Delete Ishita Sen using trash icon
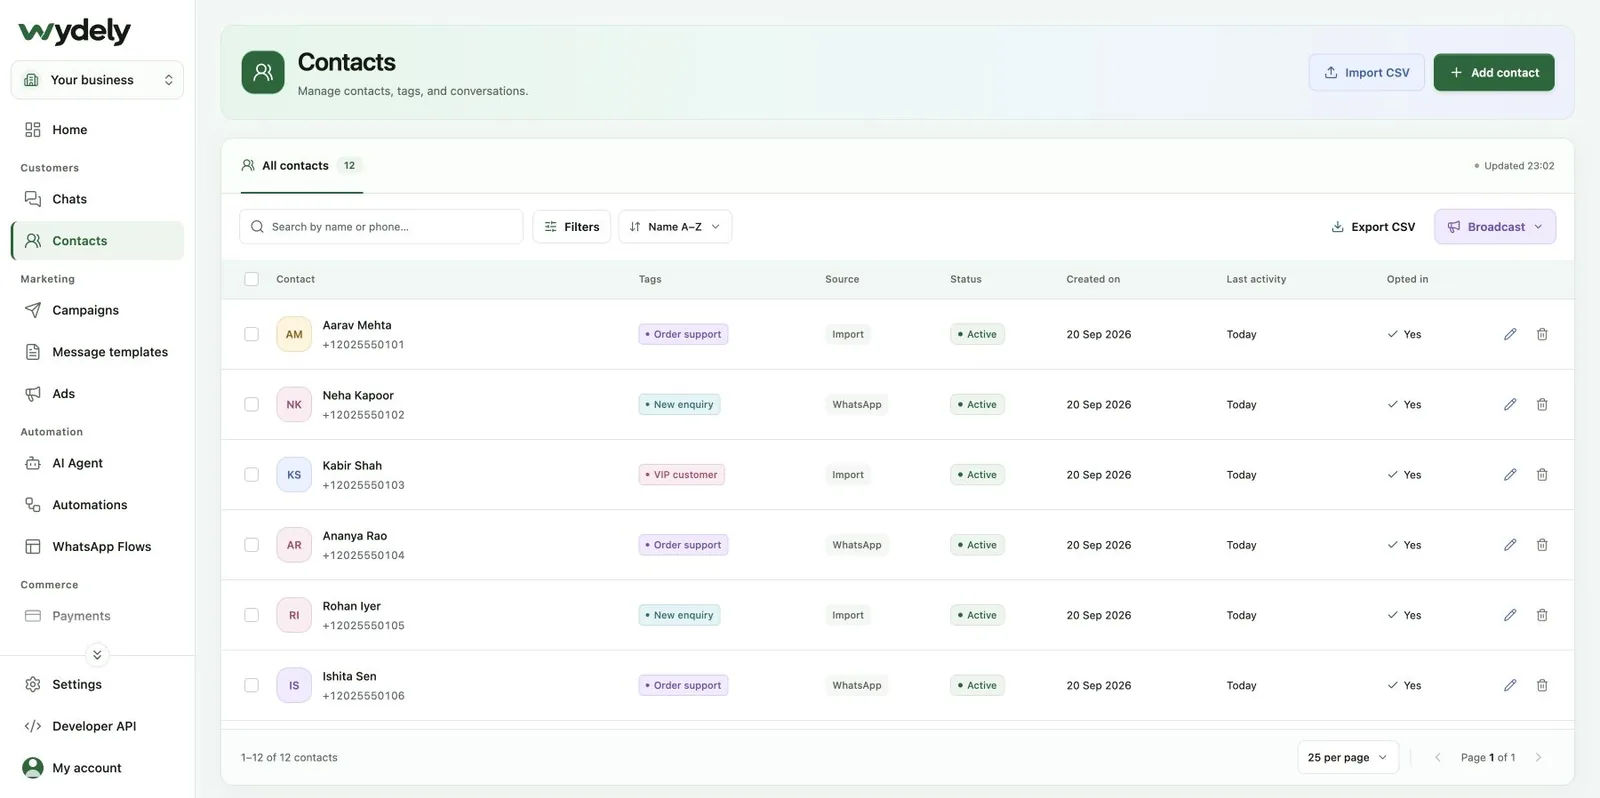The height and width of the screenshot is (798, 1600). tap(1542, 685)
